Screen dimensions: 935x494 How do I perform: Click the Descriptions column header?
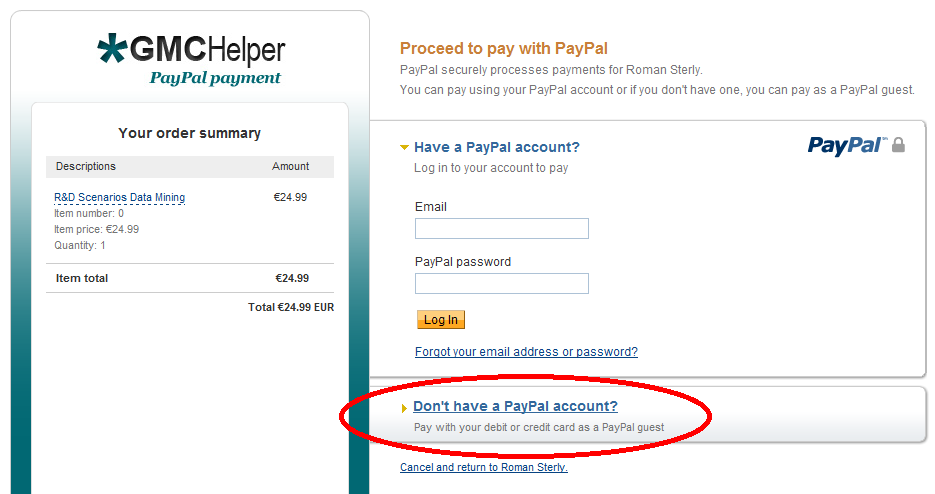point(86,166)
